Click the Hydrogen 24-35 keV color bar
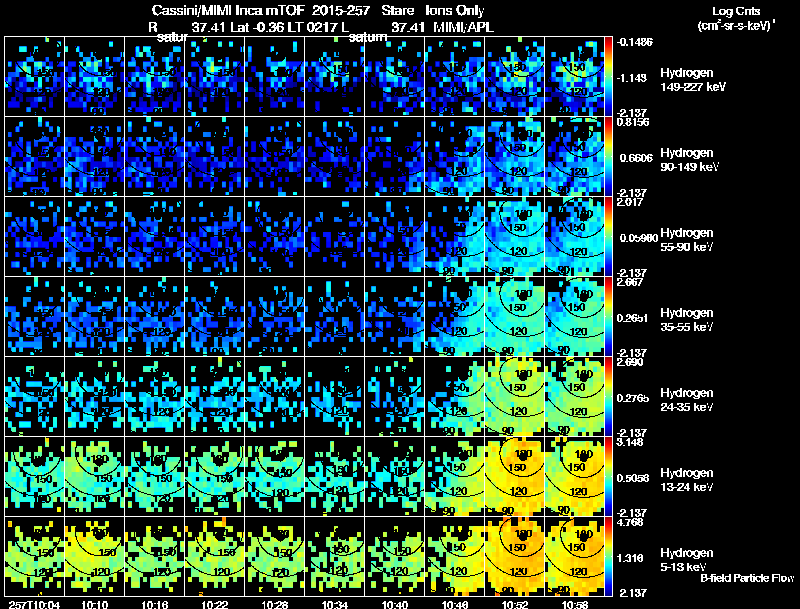This screenshot has height=609, width=800. 608,397
